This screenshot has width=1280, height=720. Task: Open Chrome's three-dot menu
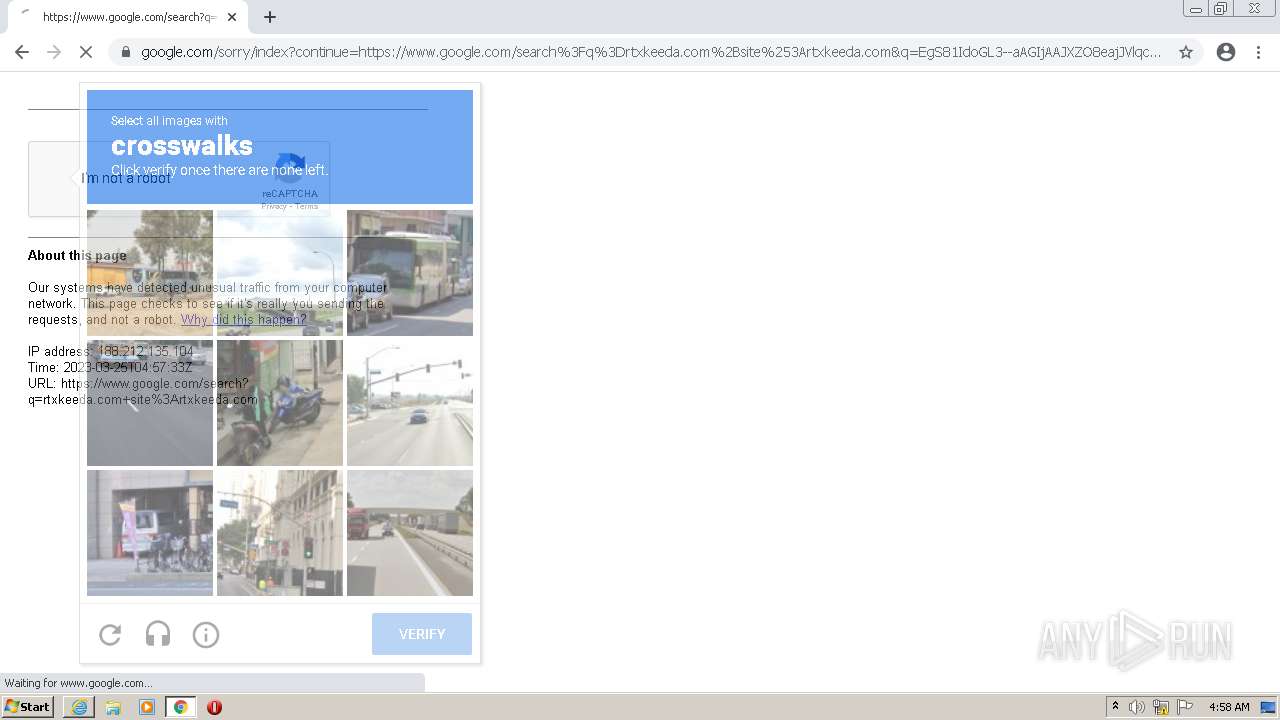(x=1258, y=52)
